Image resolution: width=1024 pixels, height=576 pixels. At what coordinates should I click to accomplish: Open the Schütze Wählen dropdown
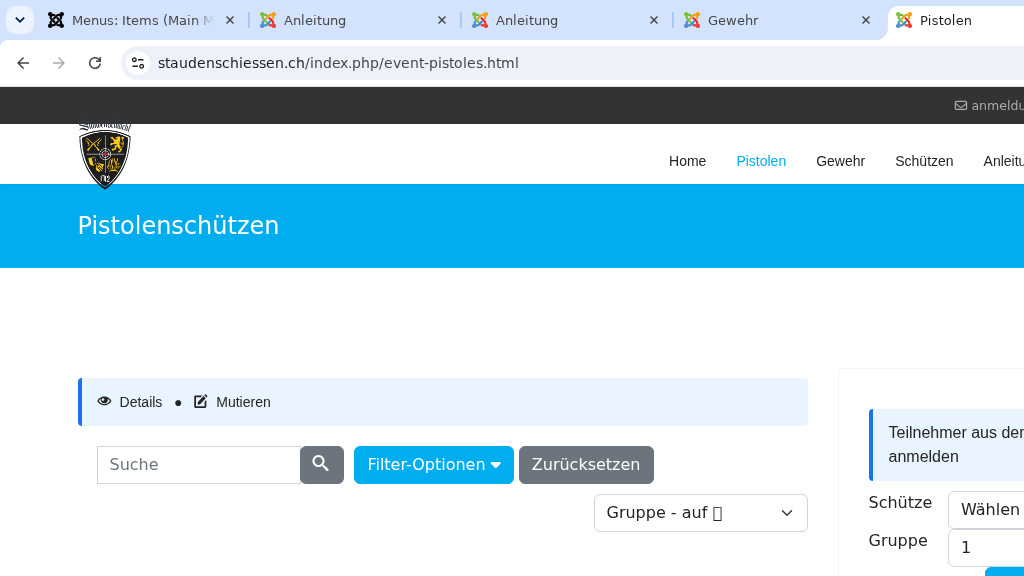(x=986, y=509)
